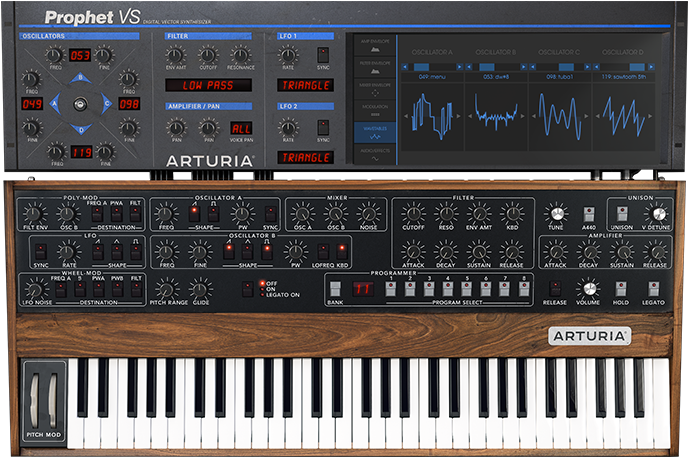The image size is (688, 457).
Task: Select program 8 button
Action: click(x=524, y=289)
